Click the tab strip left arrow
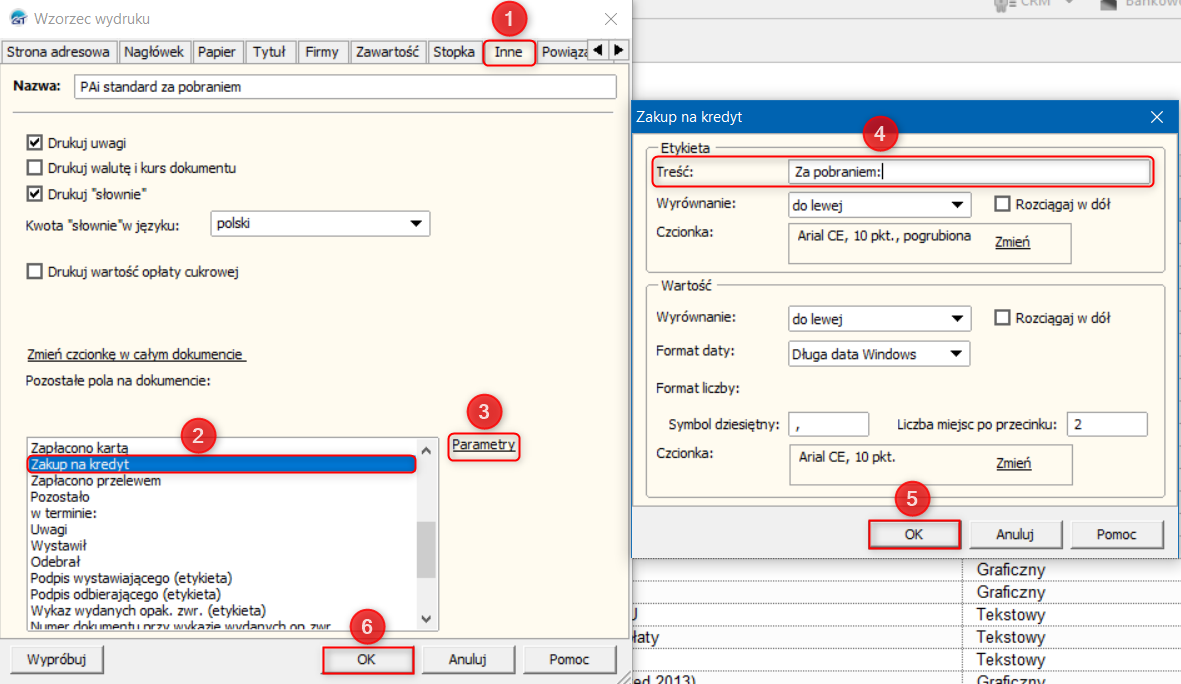 click(598, 50)
